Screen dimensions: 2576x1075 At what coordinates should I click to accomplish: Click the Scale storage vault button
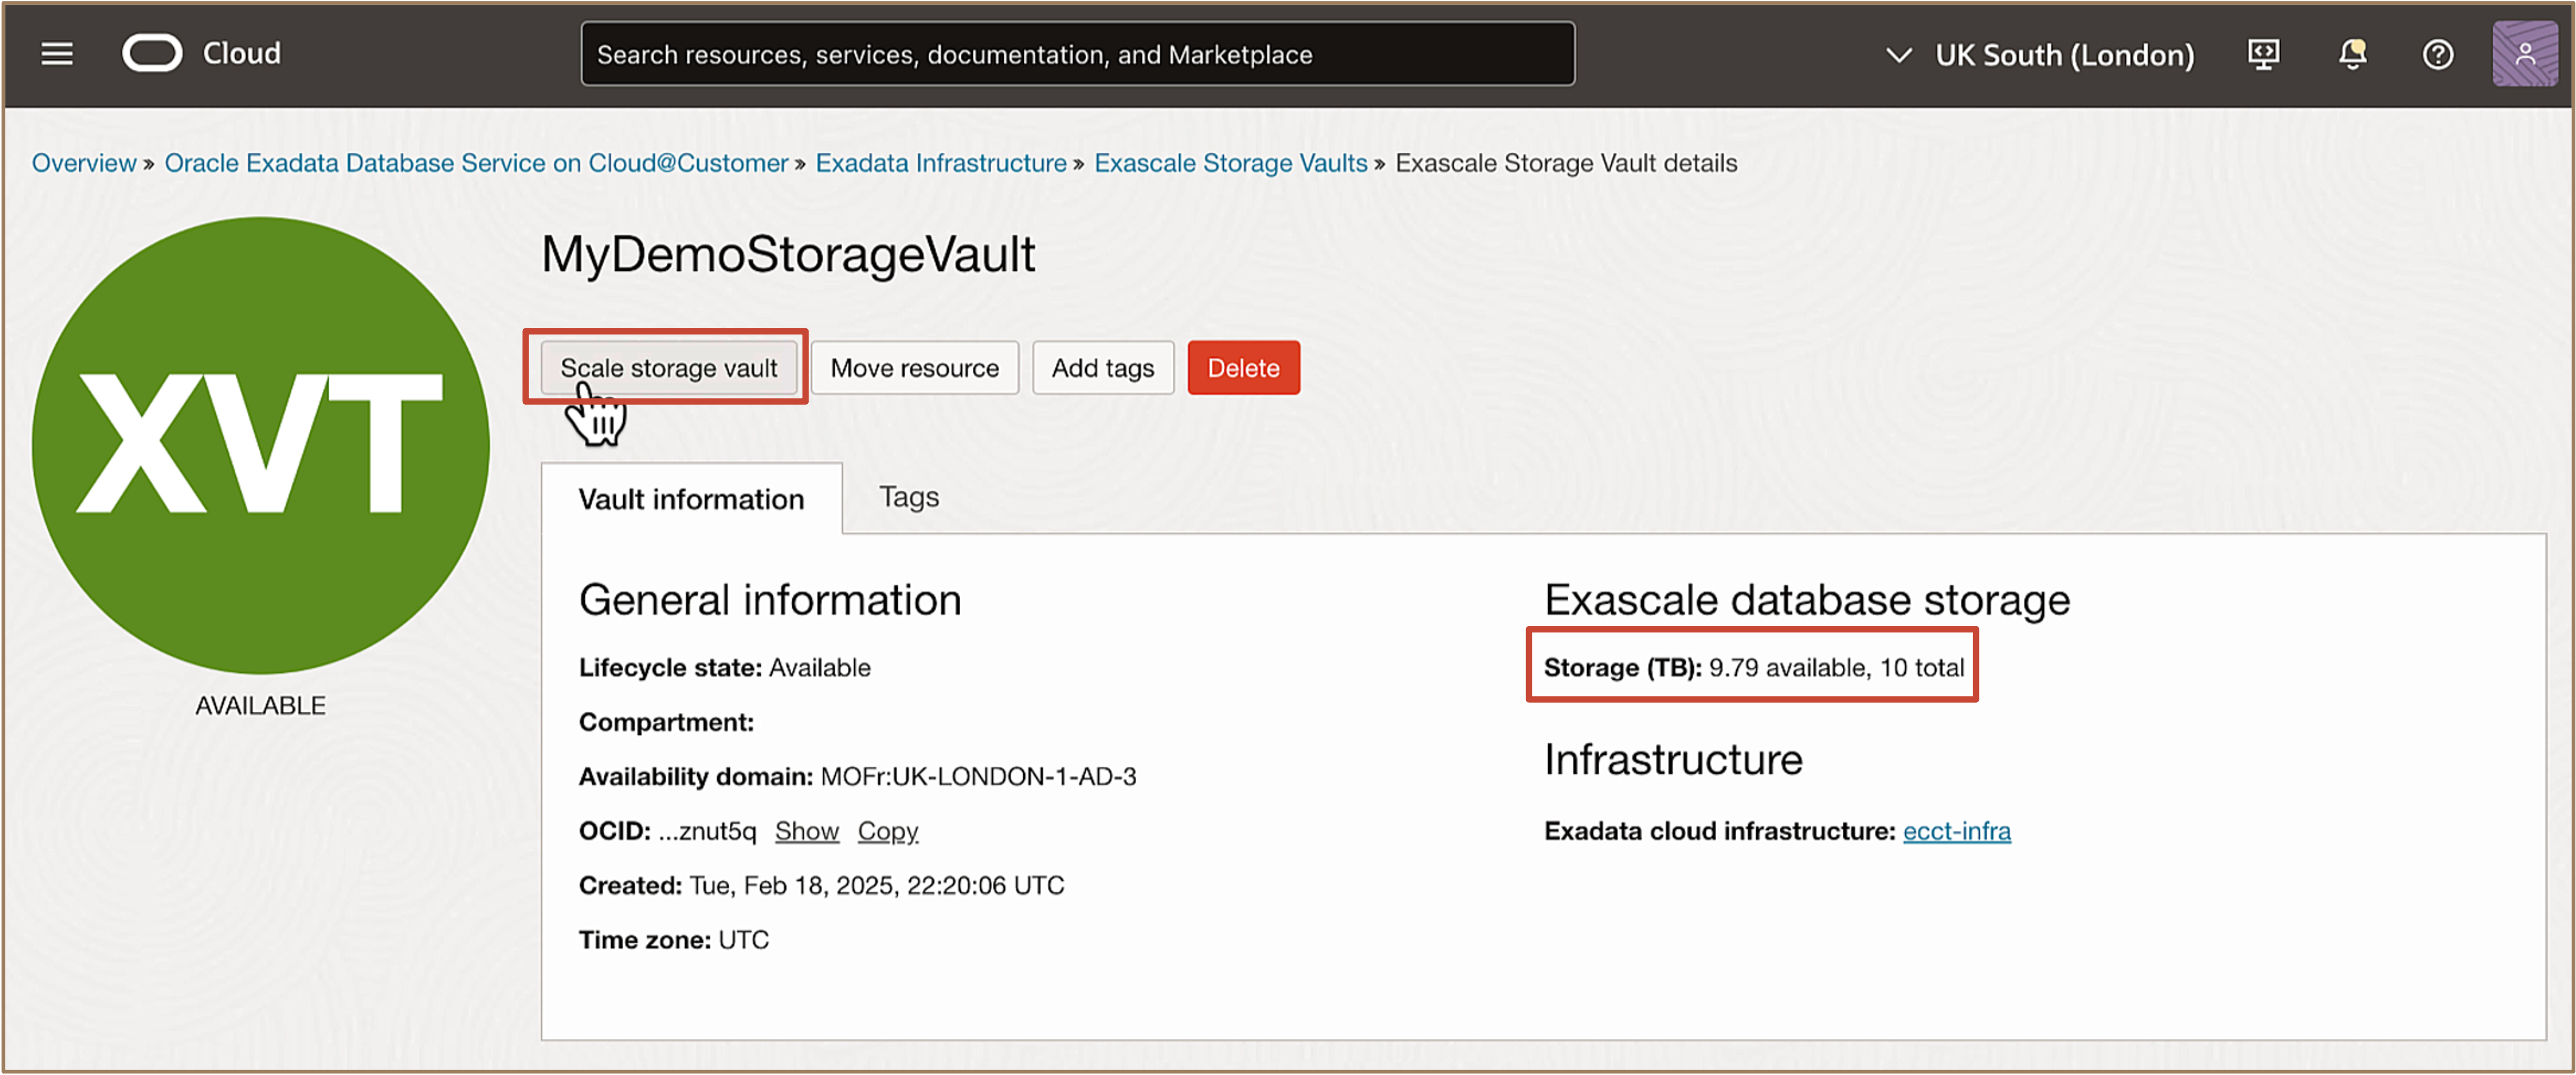click(x=668, y=368)
